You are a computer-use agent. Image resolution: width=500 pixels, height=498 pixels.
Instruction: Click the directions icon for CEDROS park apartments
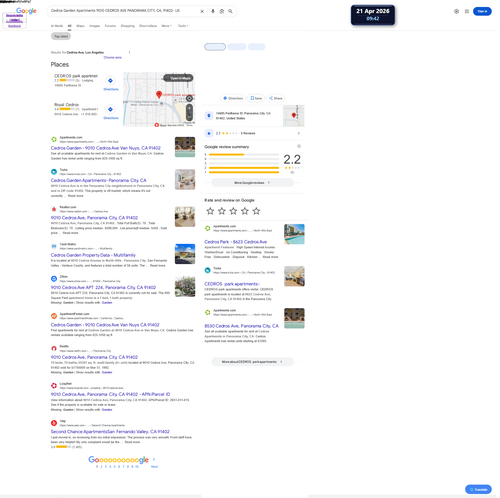pyautogui.click(x=110, y=80)
